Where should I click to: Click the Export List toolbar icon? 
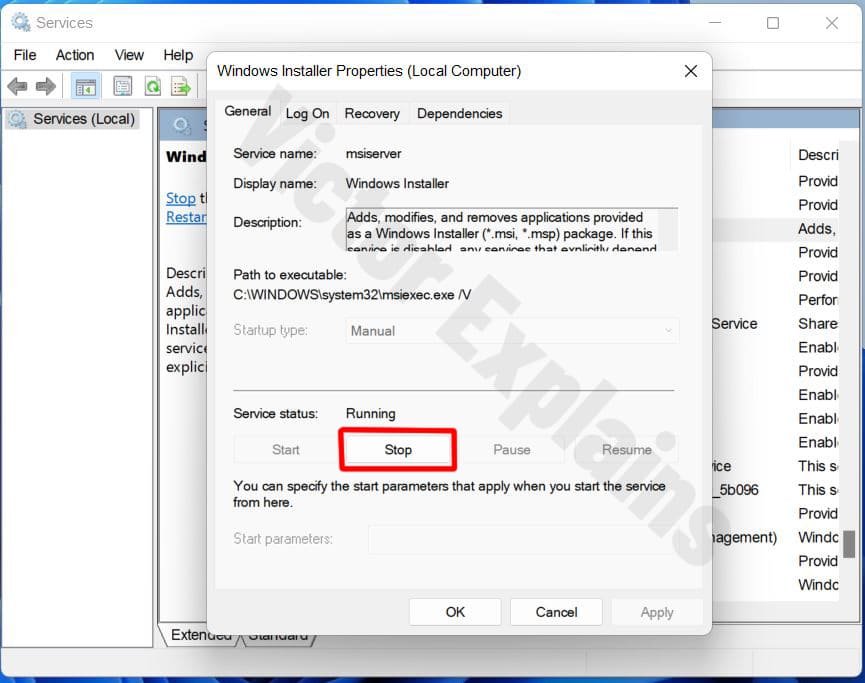(180, 87)
